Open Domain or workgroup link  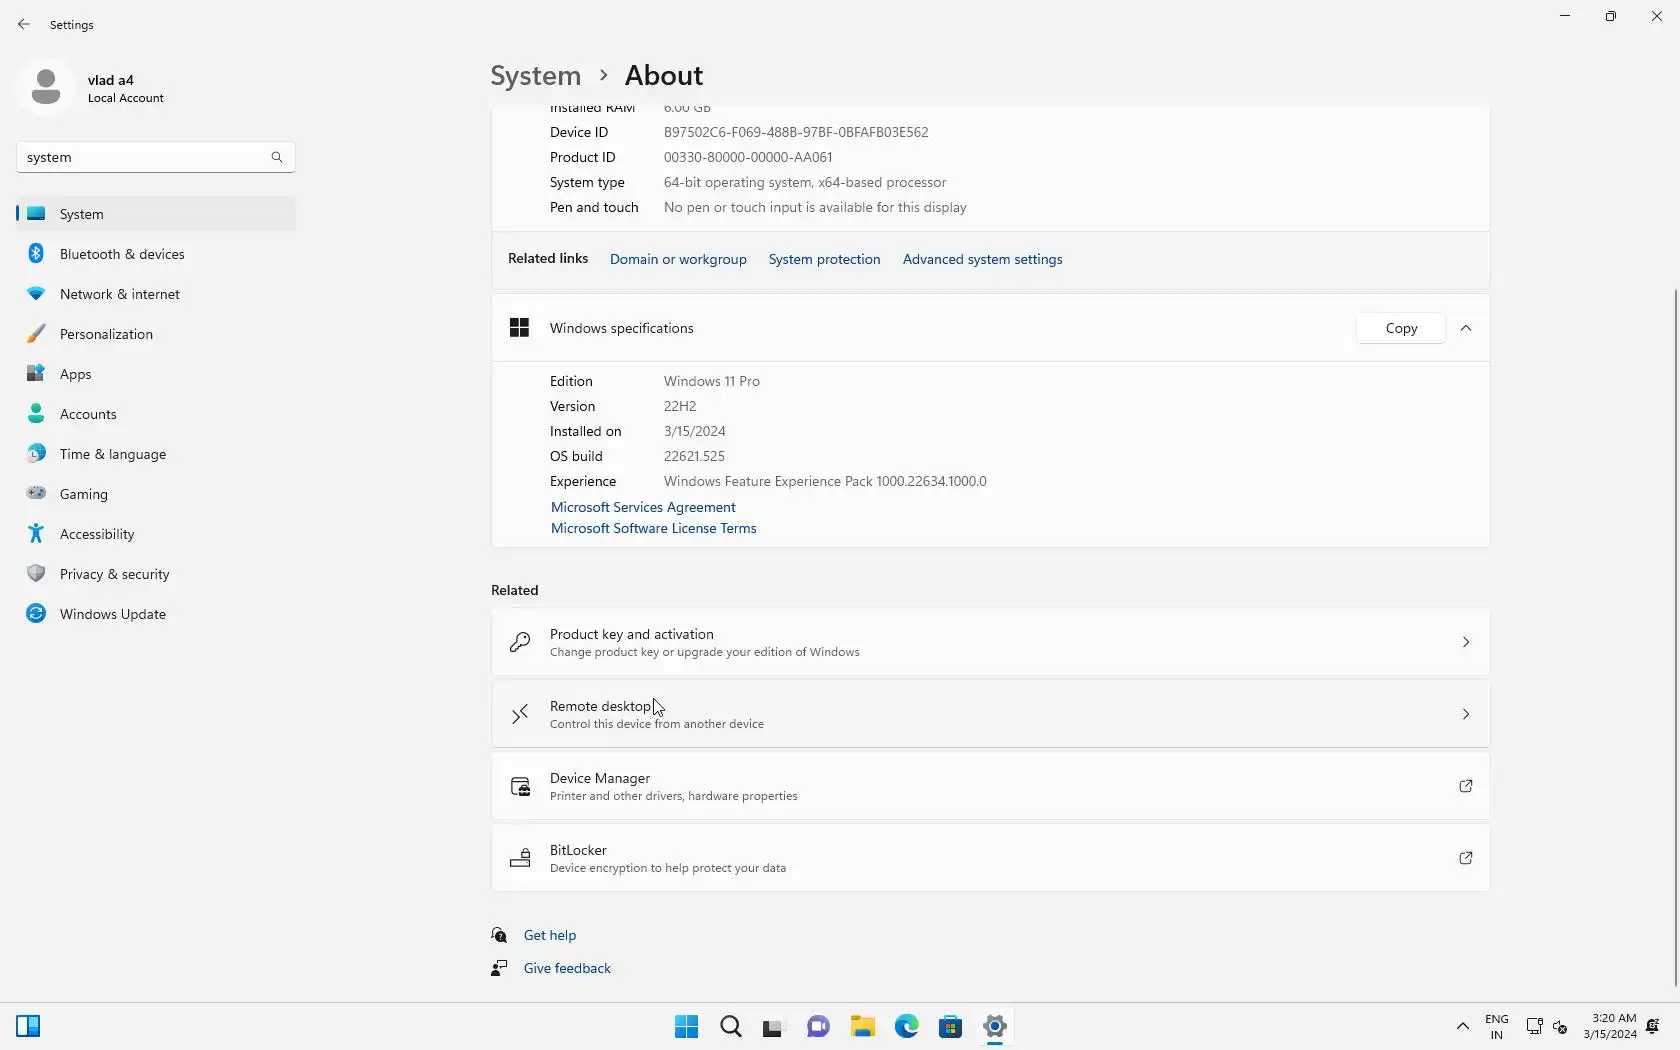click(x=678, y=259)
